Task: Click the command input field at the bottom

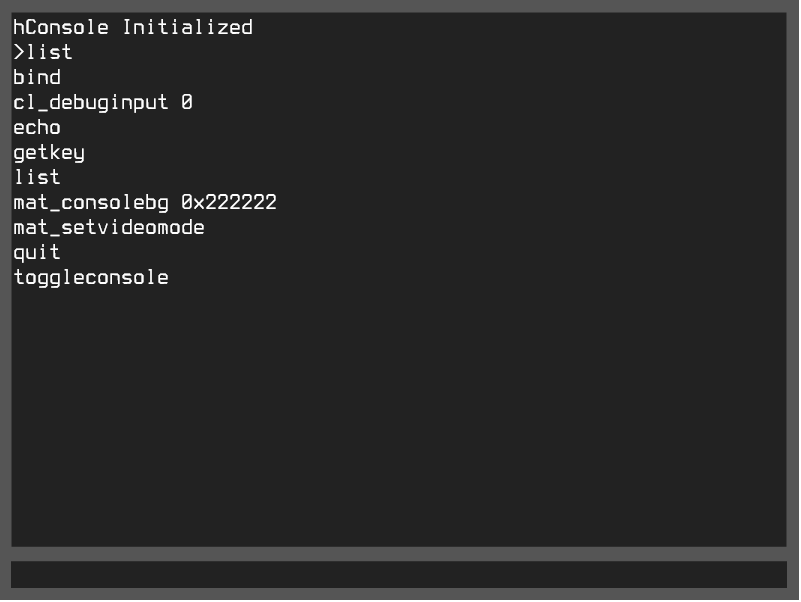Action: (x=398, y=575)
